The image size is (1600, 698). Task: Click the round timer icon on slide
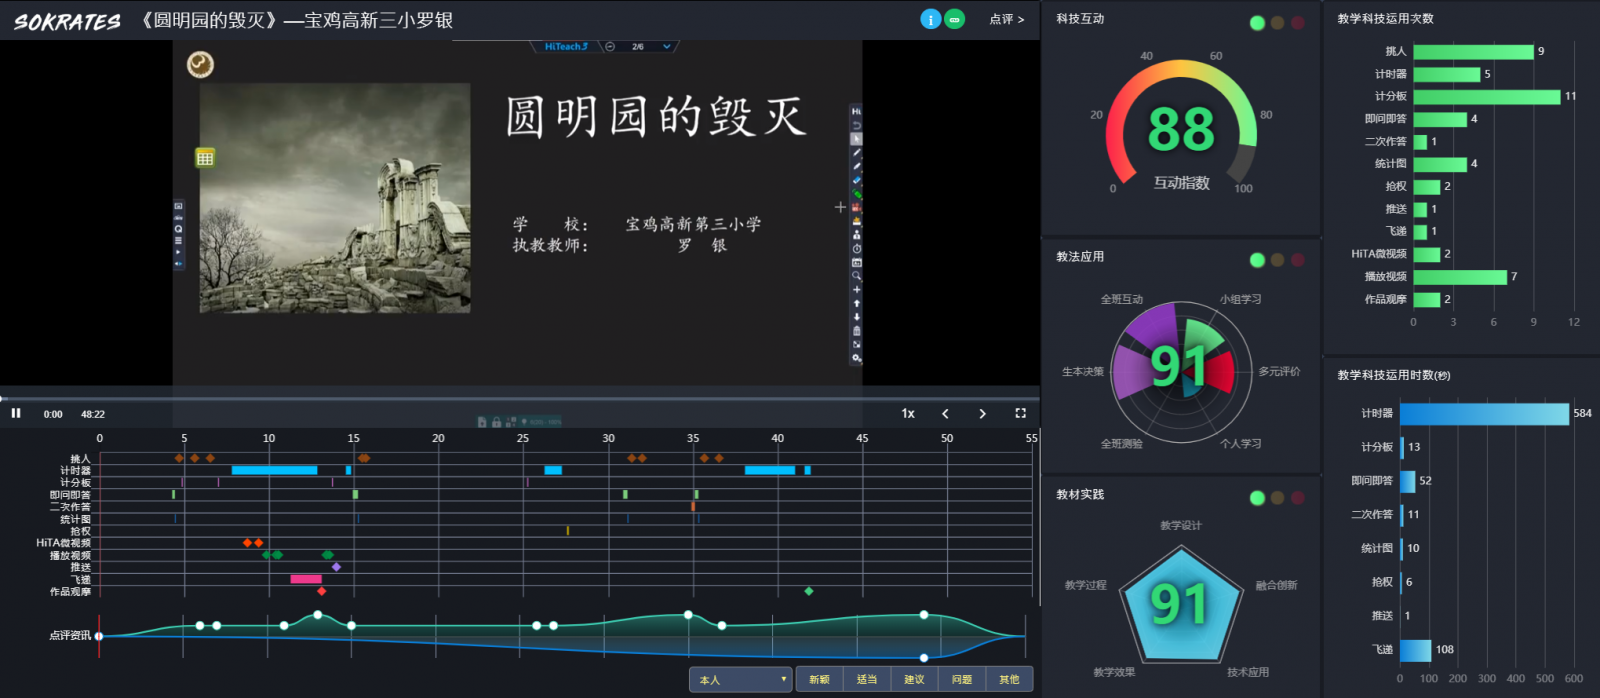click(200, 65)
